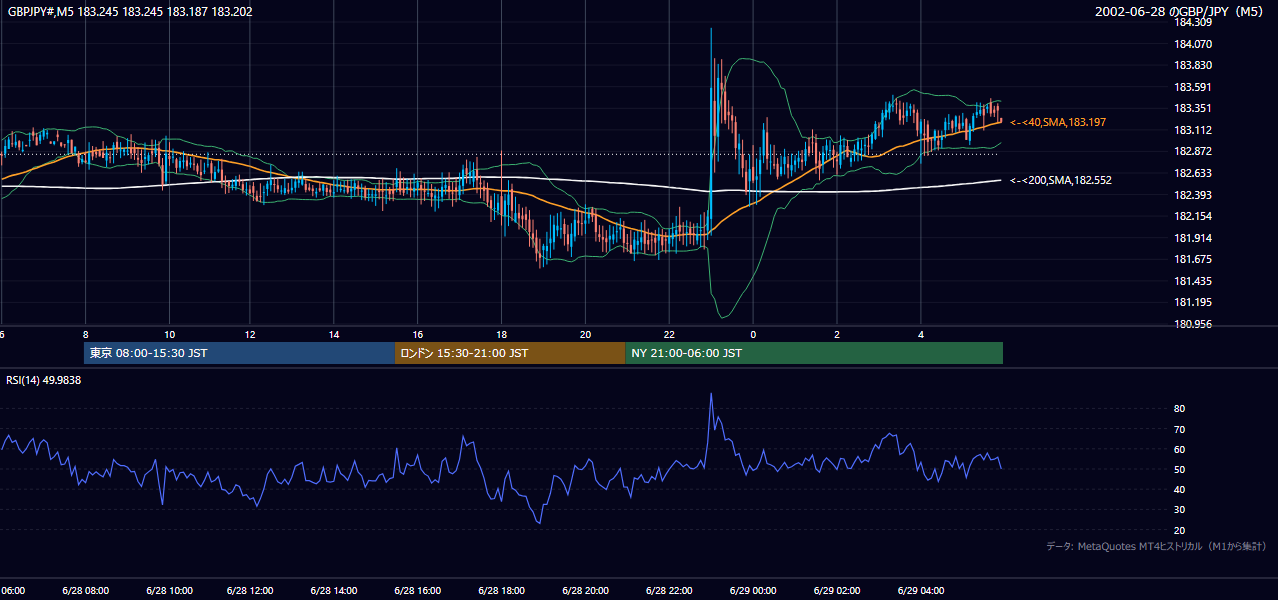The height and width of the screenshot is (600, 1278).
Task: Pick the 182.633 price axis value
Action: point(1193,173)
